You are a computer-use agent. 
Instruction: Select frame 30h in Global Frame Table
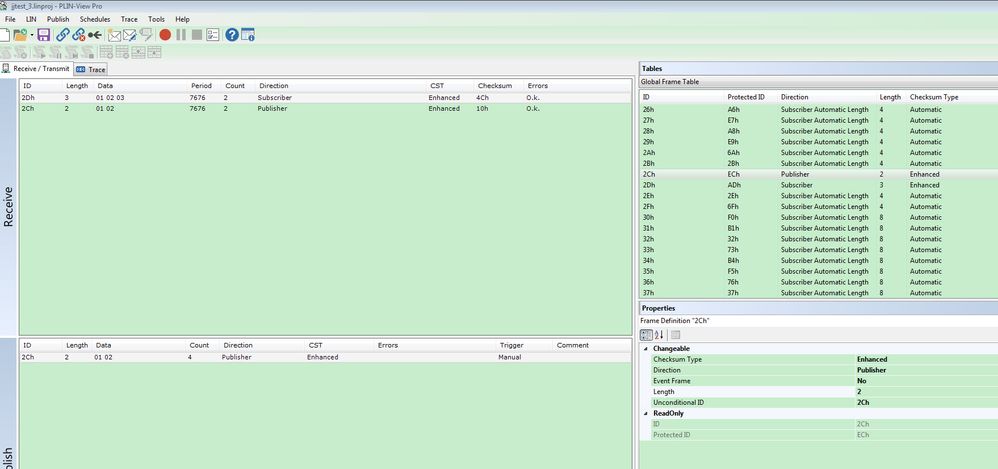[x=819, y=218]
